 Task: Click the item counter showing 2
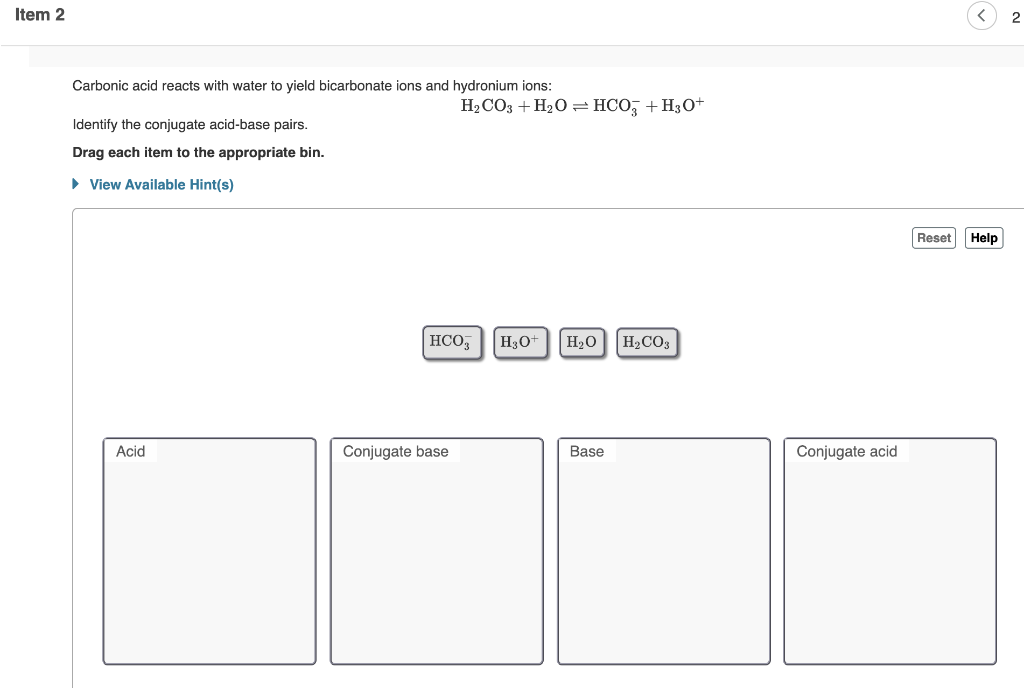click(1016, 17)
